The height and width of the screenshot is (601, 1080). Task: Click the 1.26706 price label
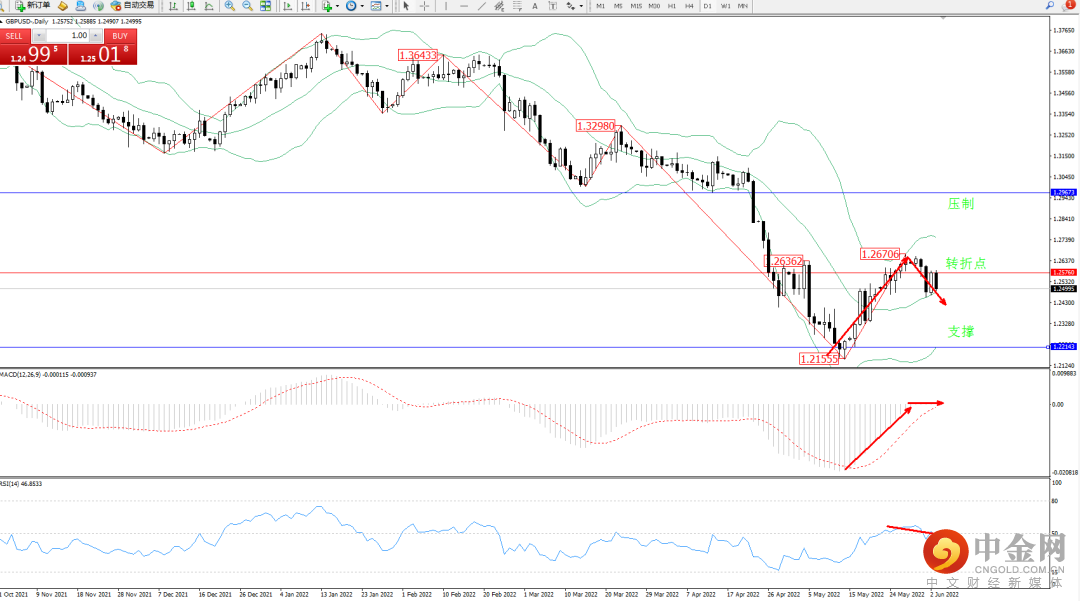point(880,254)
